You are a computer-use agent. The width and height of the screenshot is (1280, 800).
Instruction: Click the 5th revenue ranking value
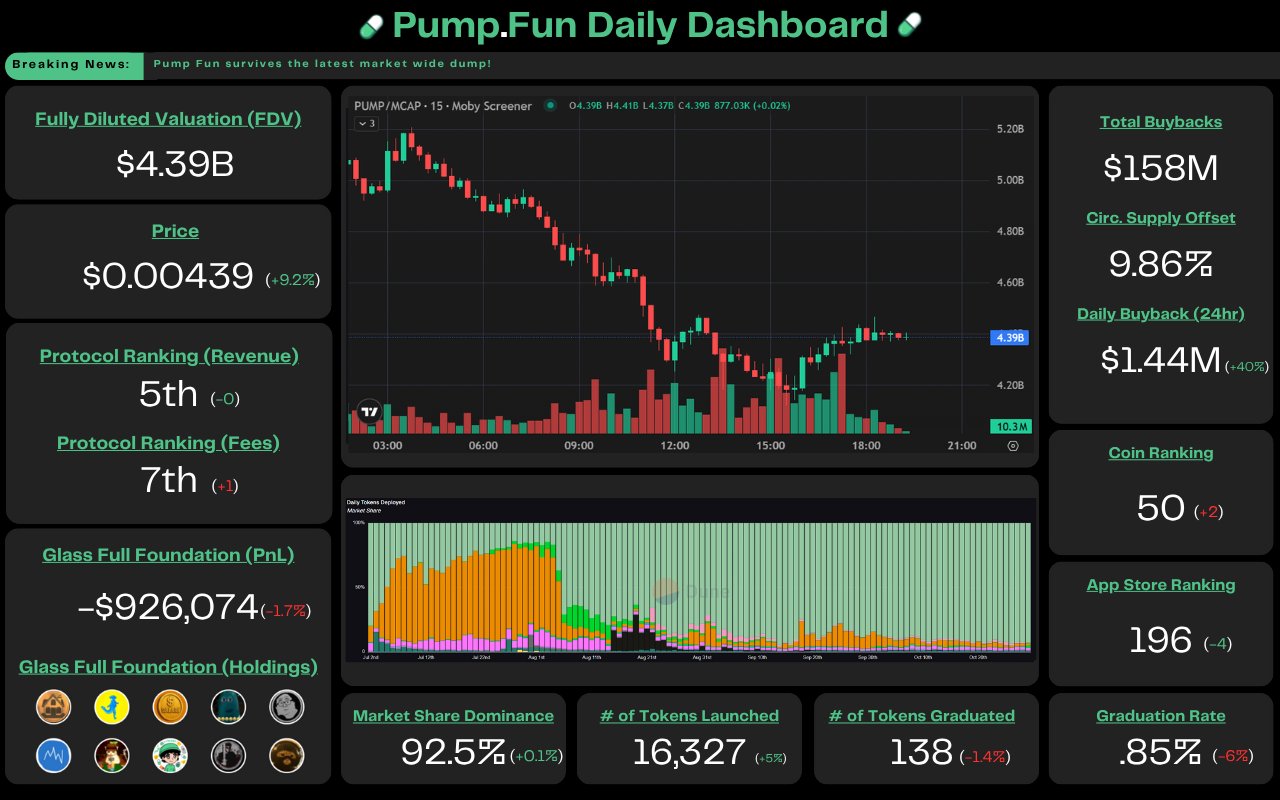point(169,394)
